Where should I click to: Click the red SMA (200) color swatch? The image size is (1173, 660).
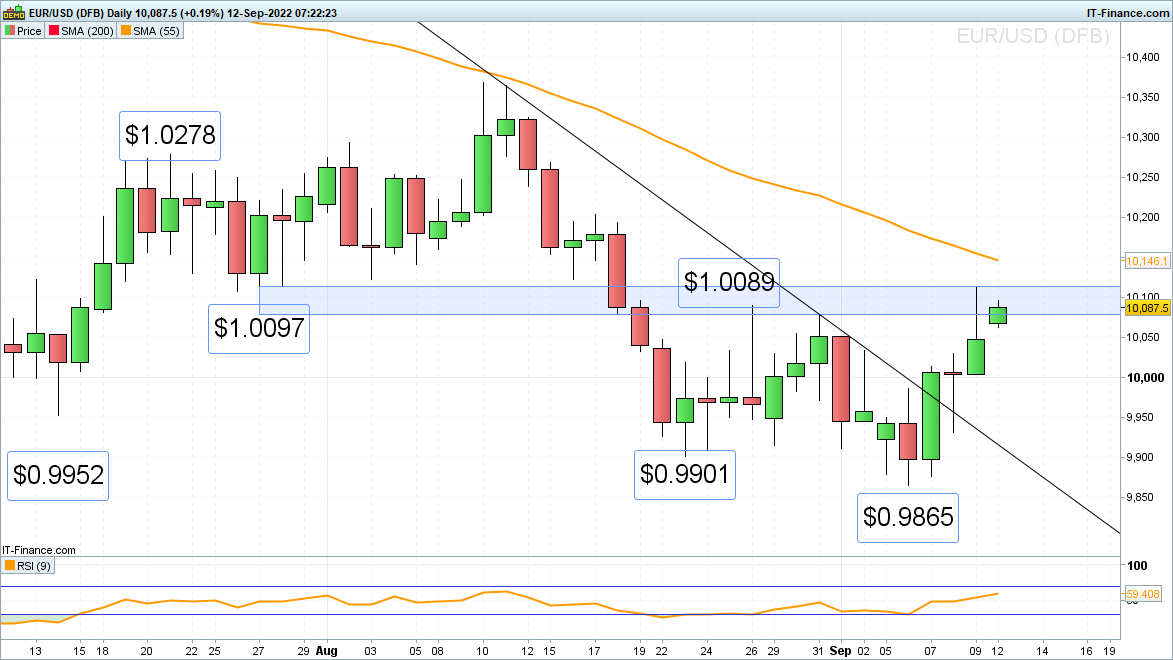pyautogui.click(x=54, y=31)
